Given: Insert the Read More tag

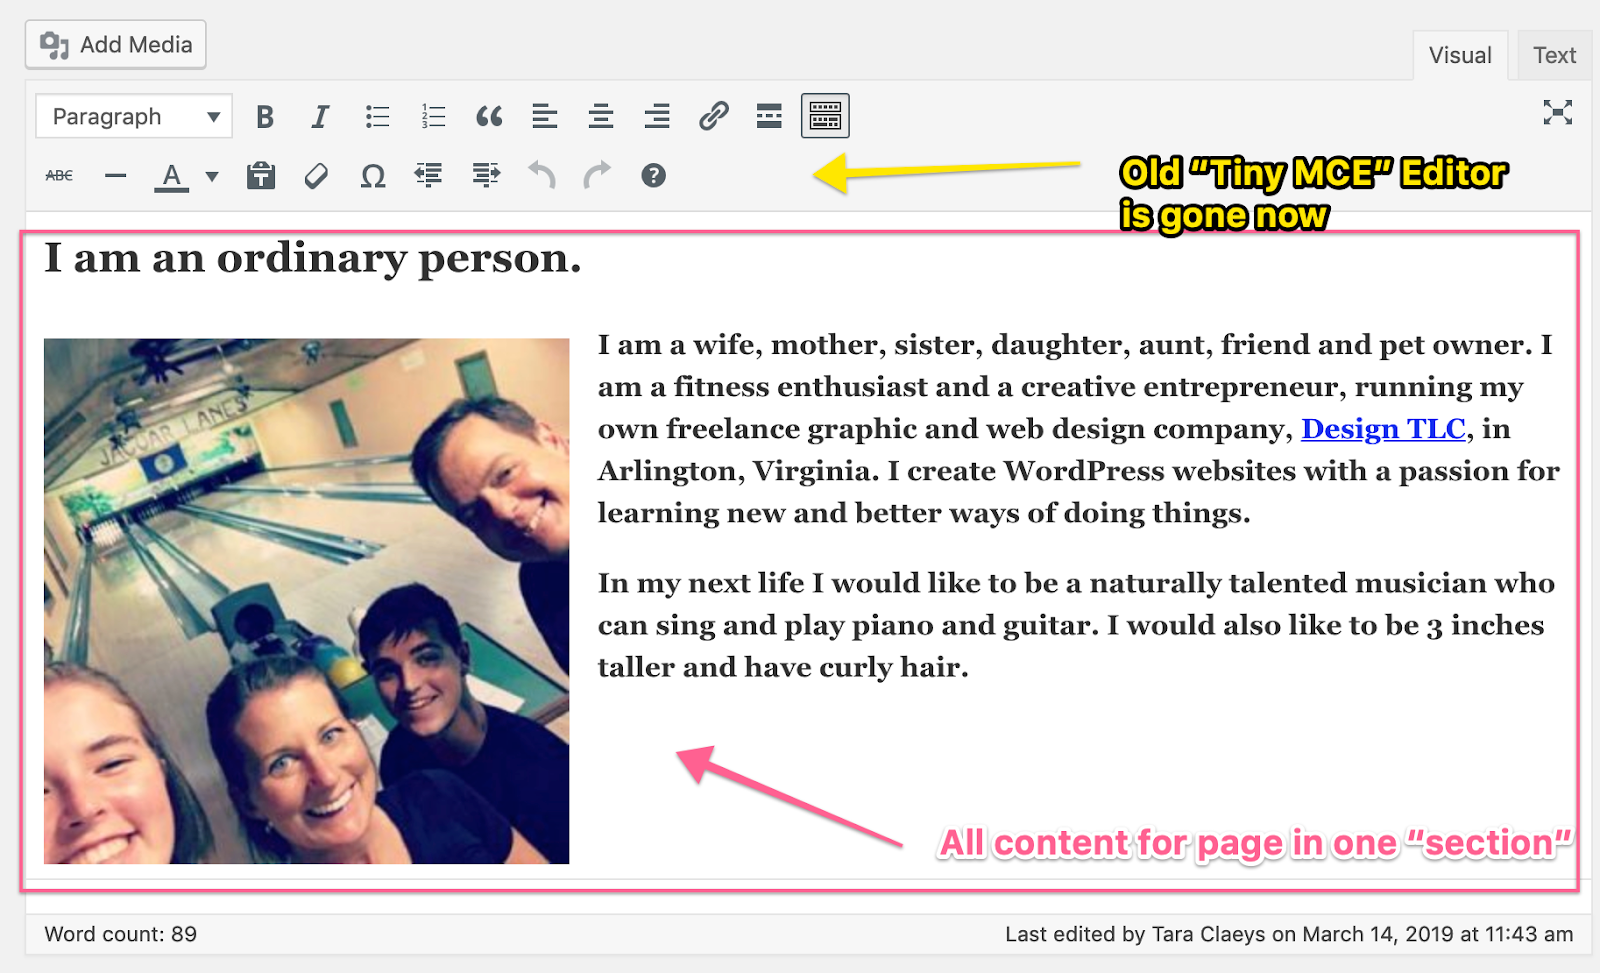Looking at the screenshot, I should (769, 117).
